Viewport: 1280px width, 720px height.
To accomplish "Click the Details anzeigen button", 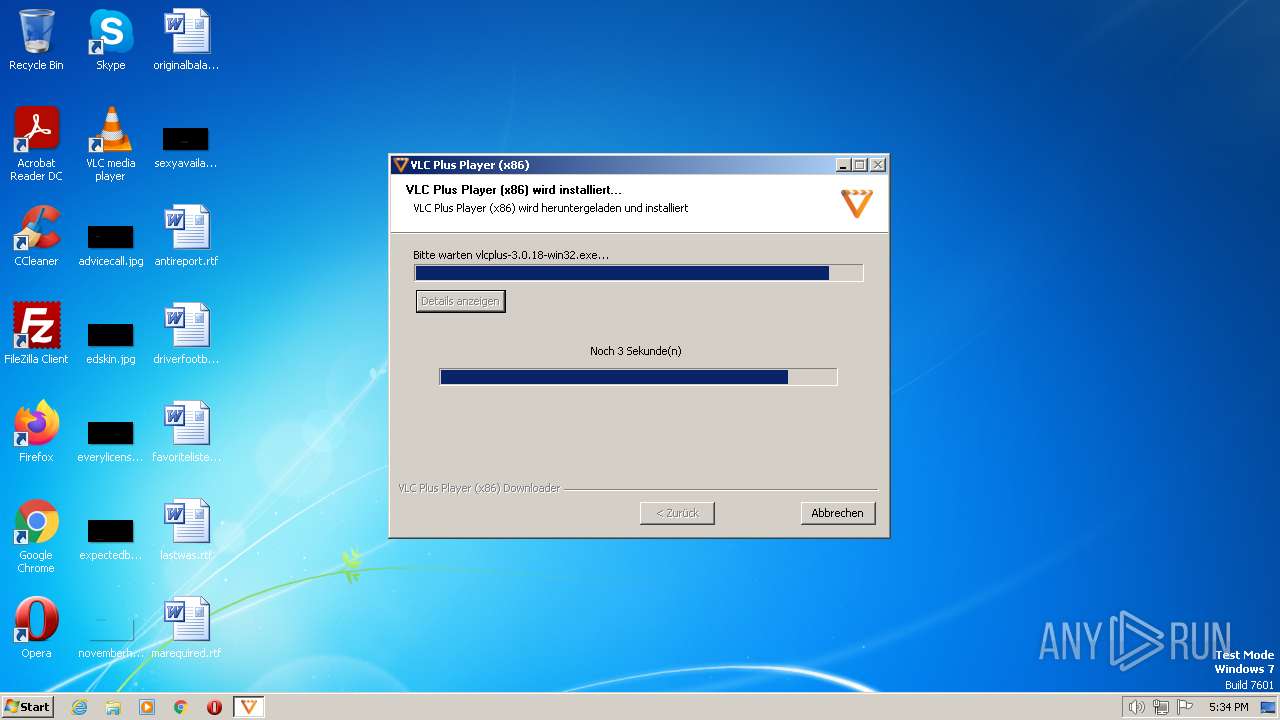I will 460,301.
